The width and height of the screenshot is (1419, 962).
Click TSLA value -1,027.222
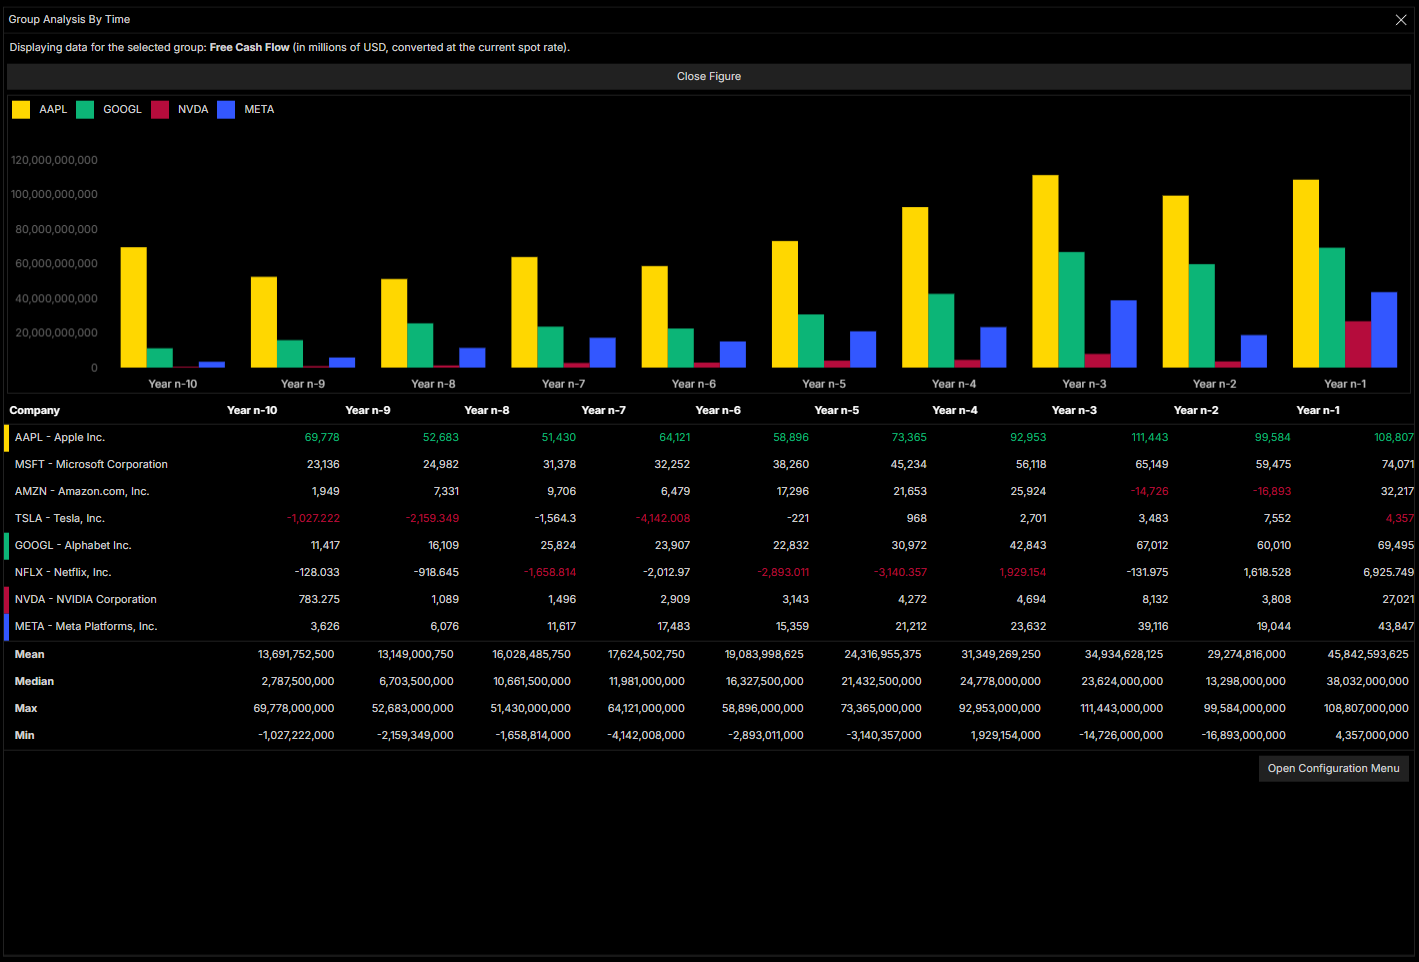point(313,518)
